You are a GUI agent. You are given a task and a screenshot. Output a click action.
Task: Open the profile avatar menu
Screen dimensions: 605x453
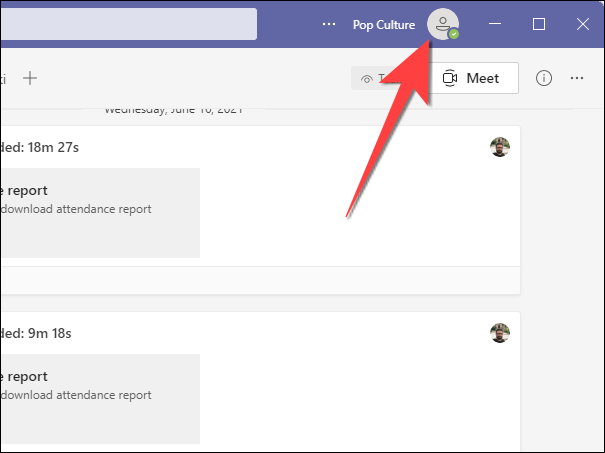click(442, 24)
